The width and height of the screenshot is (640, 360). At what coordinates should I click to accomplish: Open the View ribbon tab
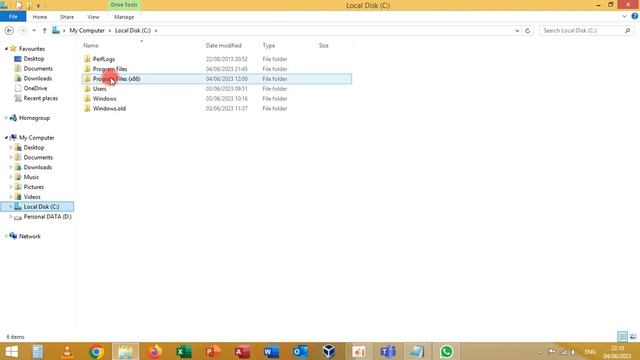93,17
